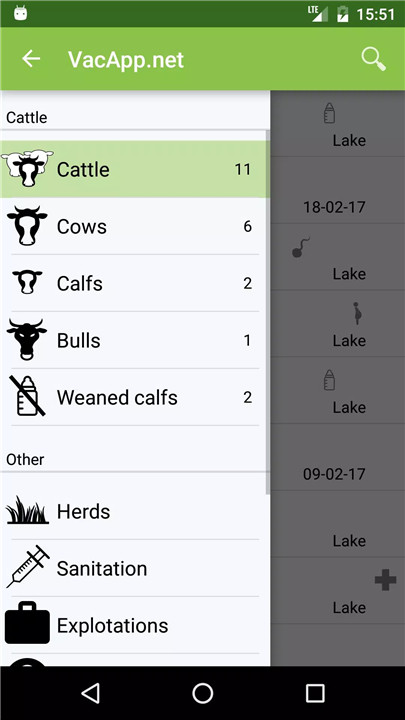Tap the syringe Sanitation icon
This screenshot has width=405, height=720.
click(x=28, y=568)
